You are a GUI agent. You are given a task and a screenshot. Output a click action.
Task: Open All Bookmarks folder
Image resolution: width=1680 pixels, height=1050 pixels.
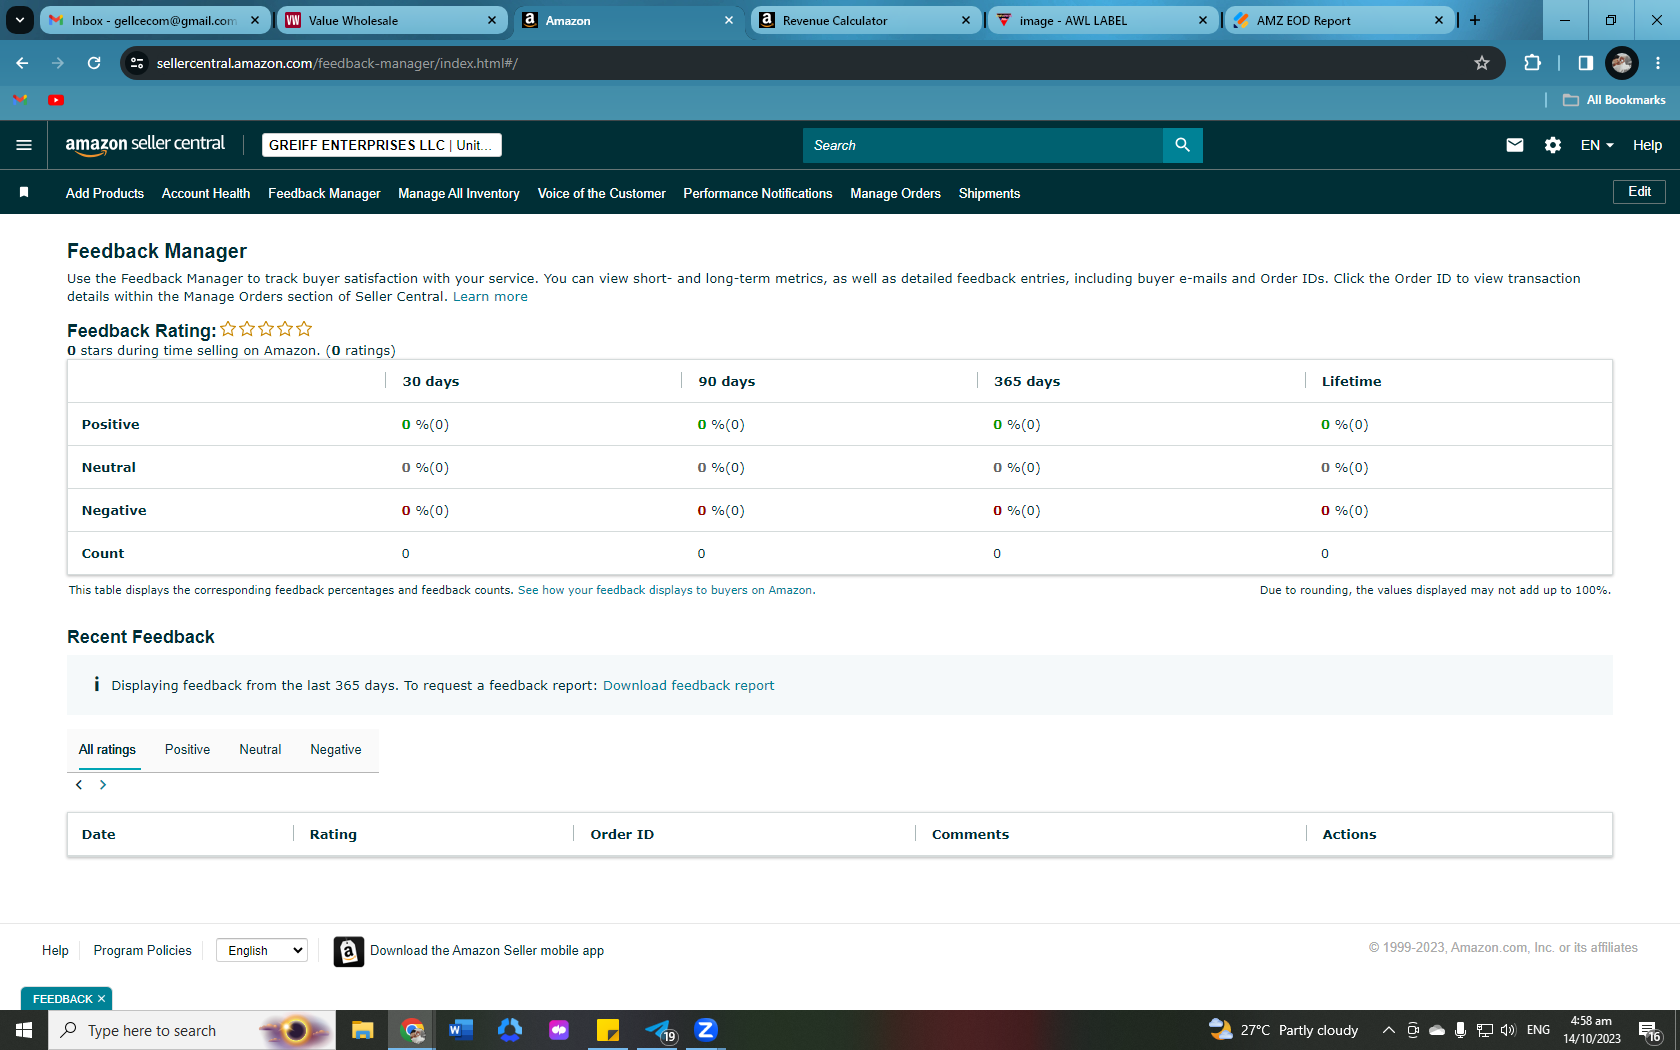1614,100
